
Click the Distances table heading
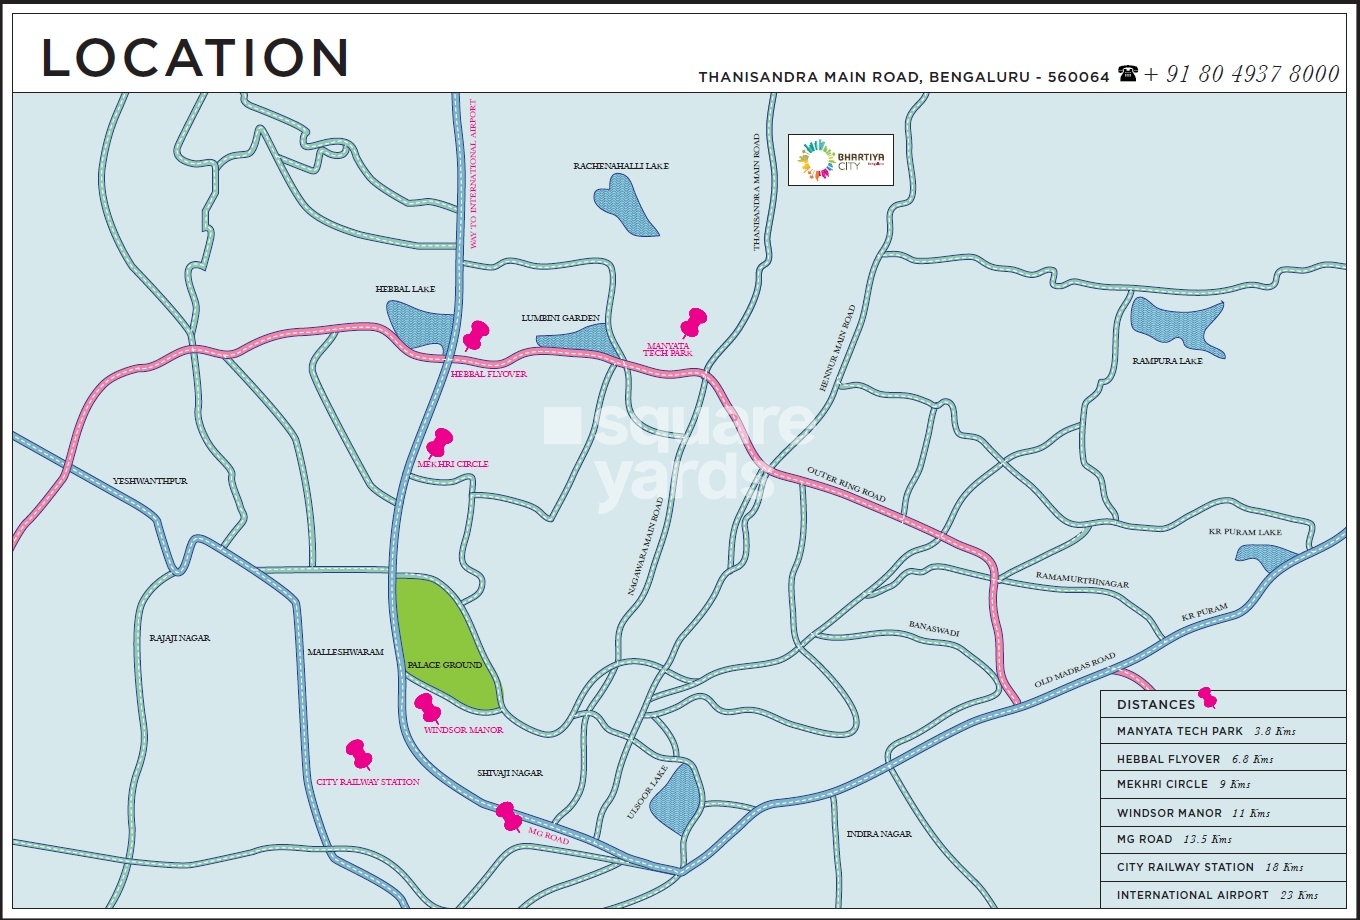coord(1156,704)
